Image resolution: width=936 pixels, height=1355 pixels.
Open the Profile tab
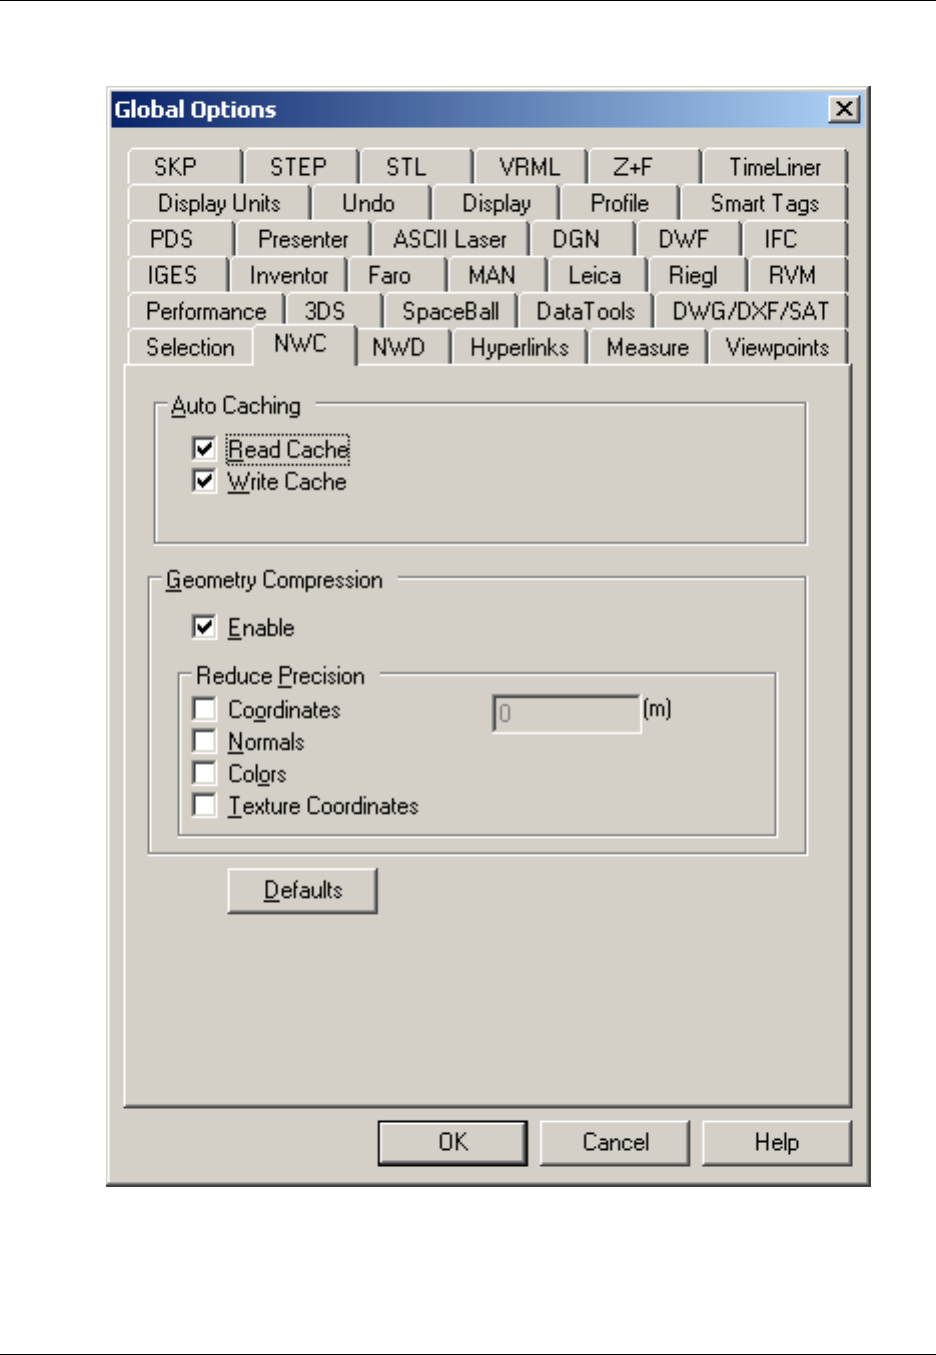[x=620, y=203]
